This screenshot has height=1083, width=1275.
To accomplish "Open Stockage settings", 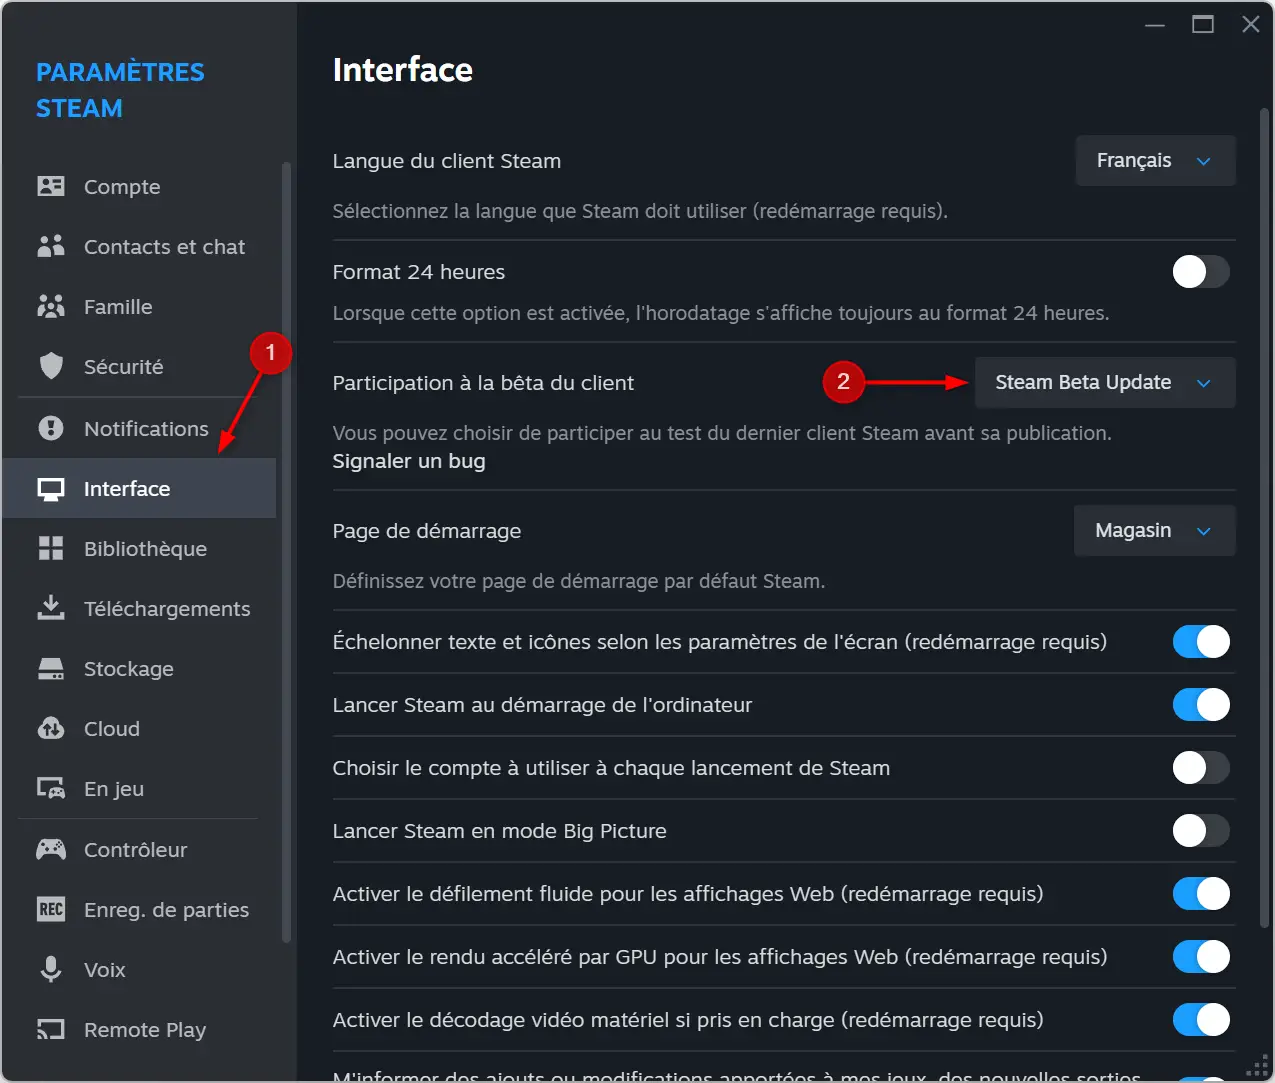I will click(x=139, y=668).
